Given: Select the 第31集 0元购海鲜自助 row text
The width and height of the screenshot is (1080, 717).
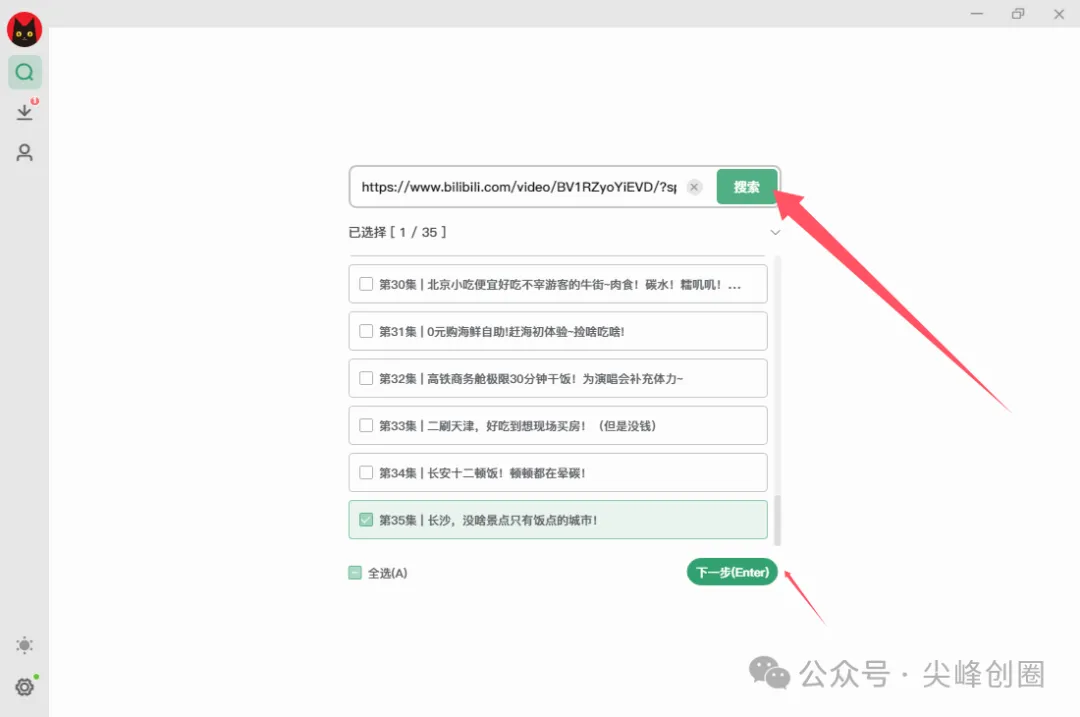Looking at the screenshot, I should pyautogui.click(x=502, y=331).
